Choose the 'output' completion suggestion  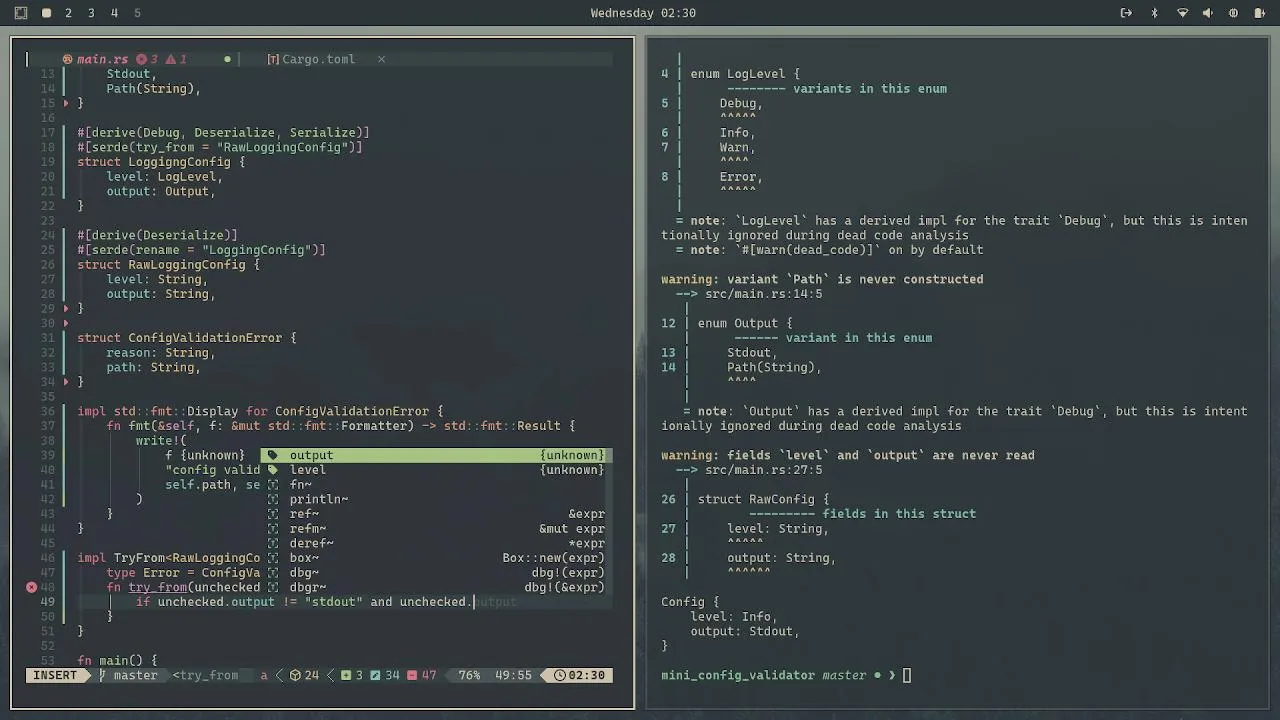coord(434,455)
